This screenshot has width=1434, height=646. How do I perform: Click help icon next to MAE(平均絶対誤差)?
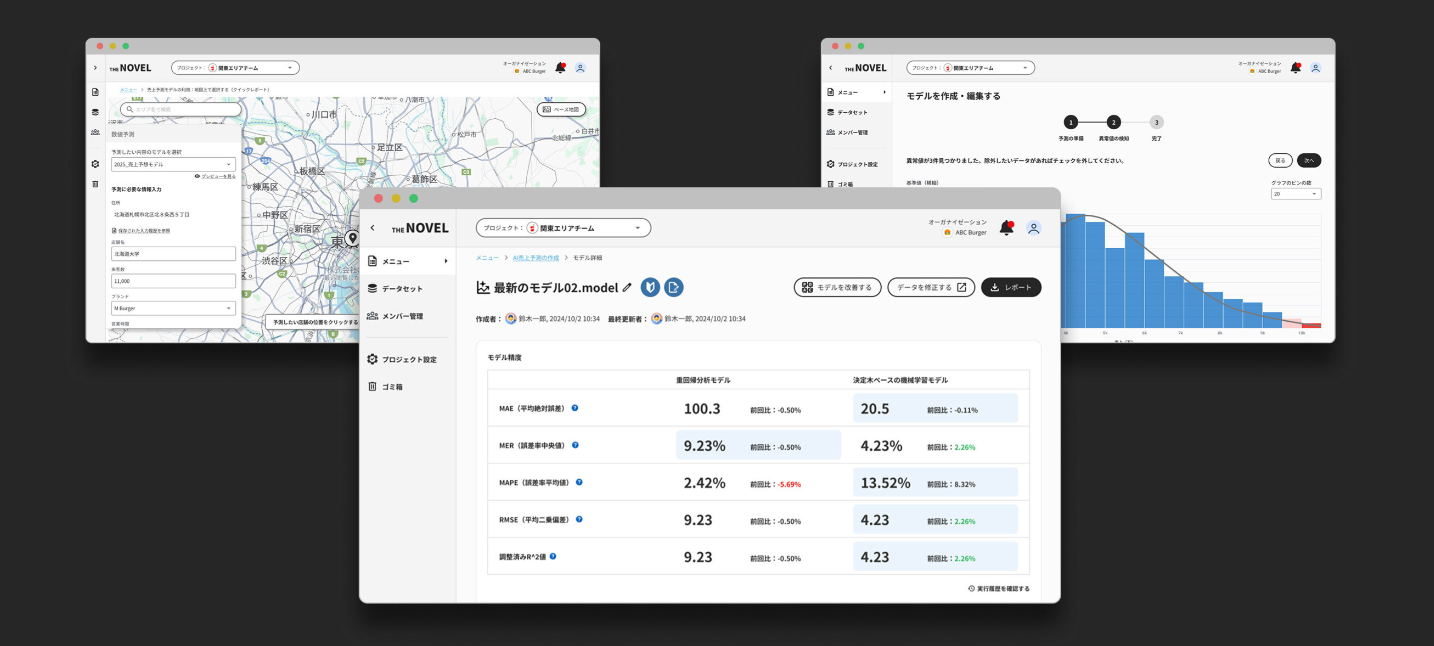(x=575, y=408)
